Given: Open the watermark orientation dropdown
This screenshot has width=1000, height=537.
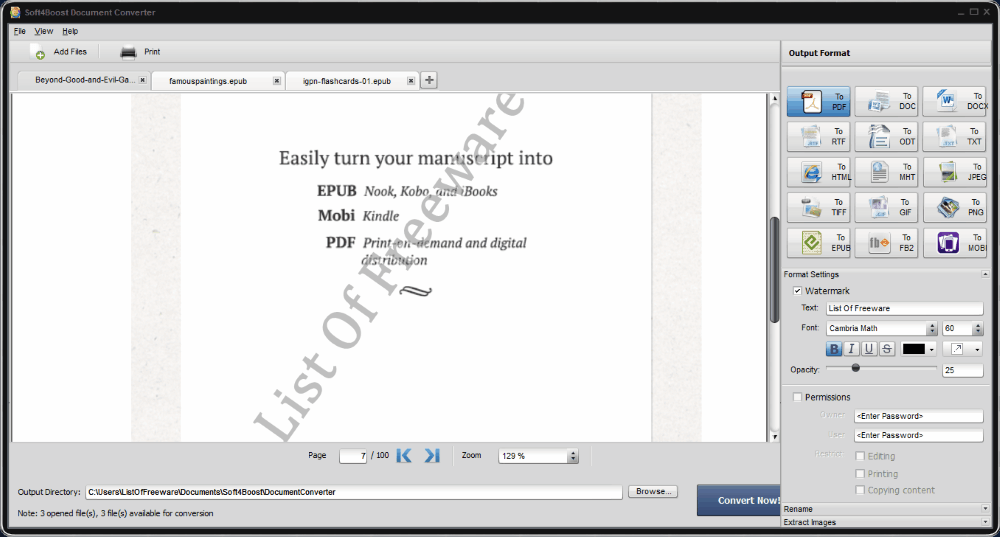Looking at the screenshot, I should (x=977, y=349).
